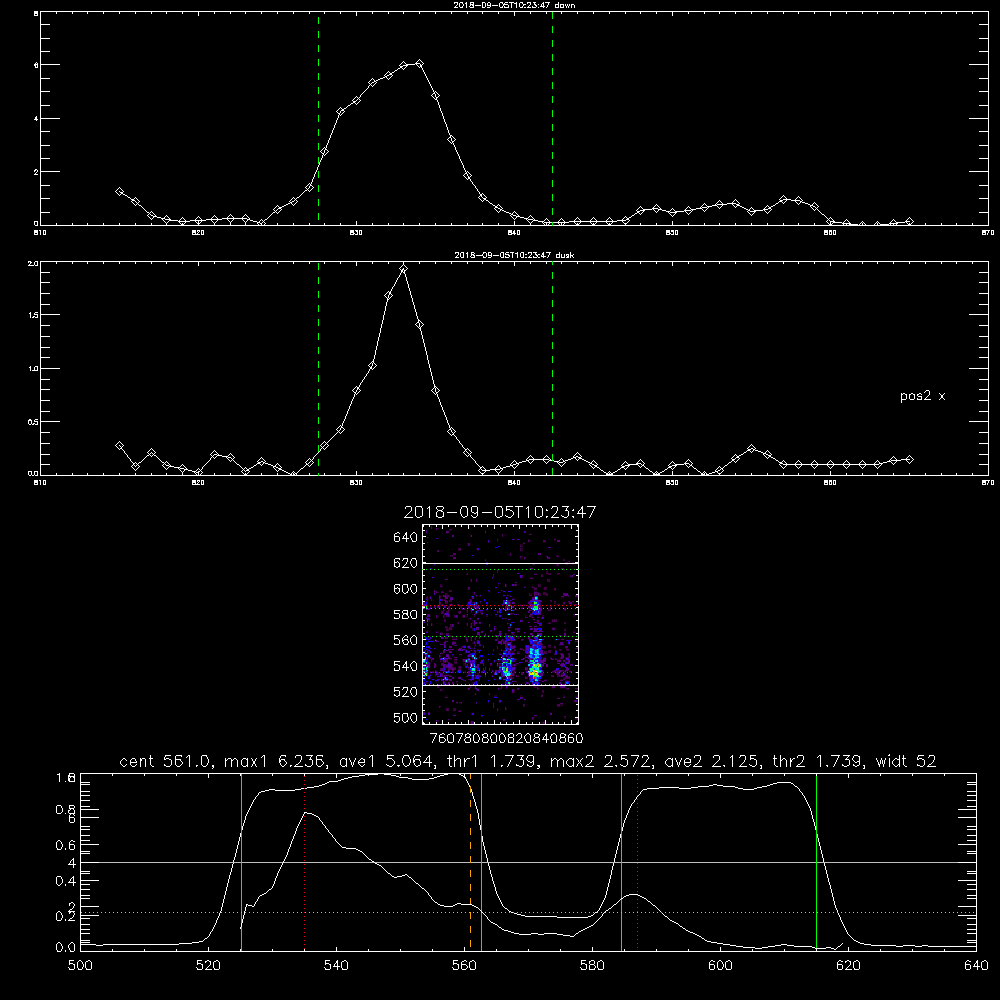Click the dusk plot y-axis label "1.5"
This screenshot has height=1000, width=1000.
coord(33,315)
